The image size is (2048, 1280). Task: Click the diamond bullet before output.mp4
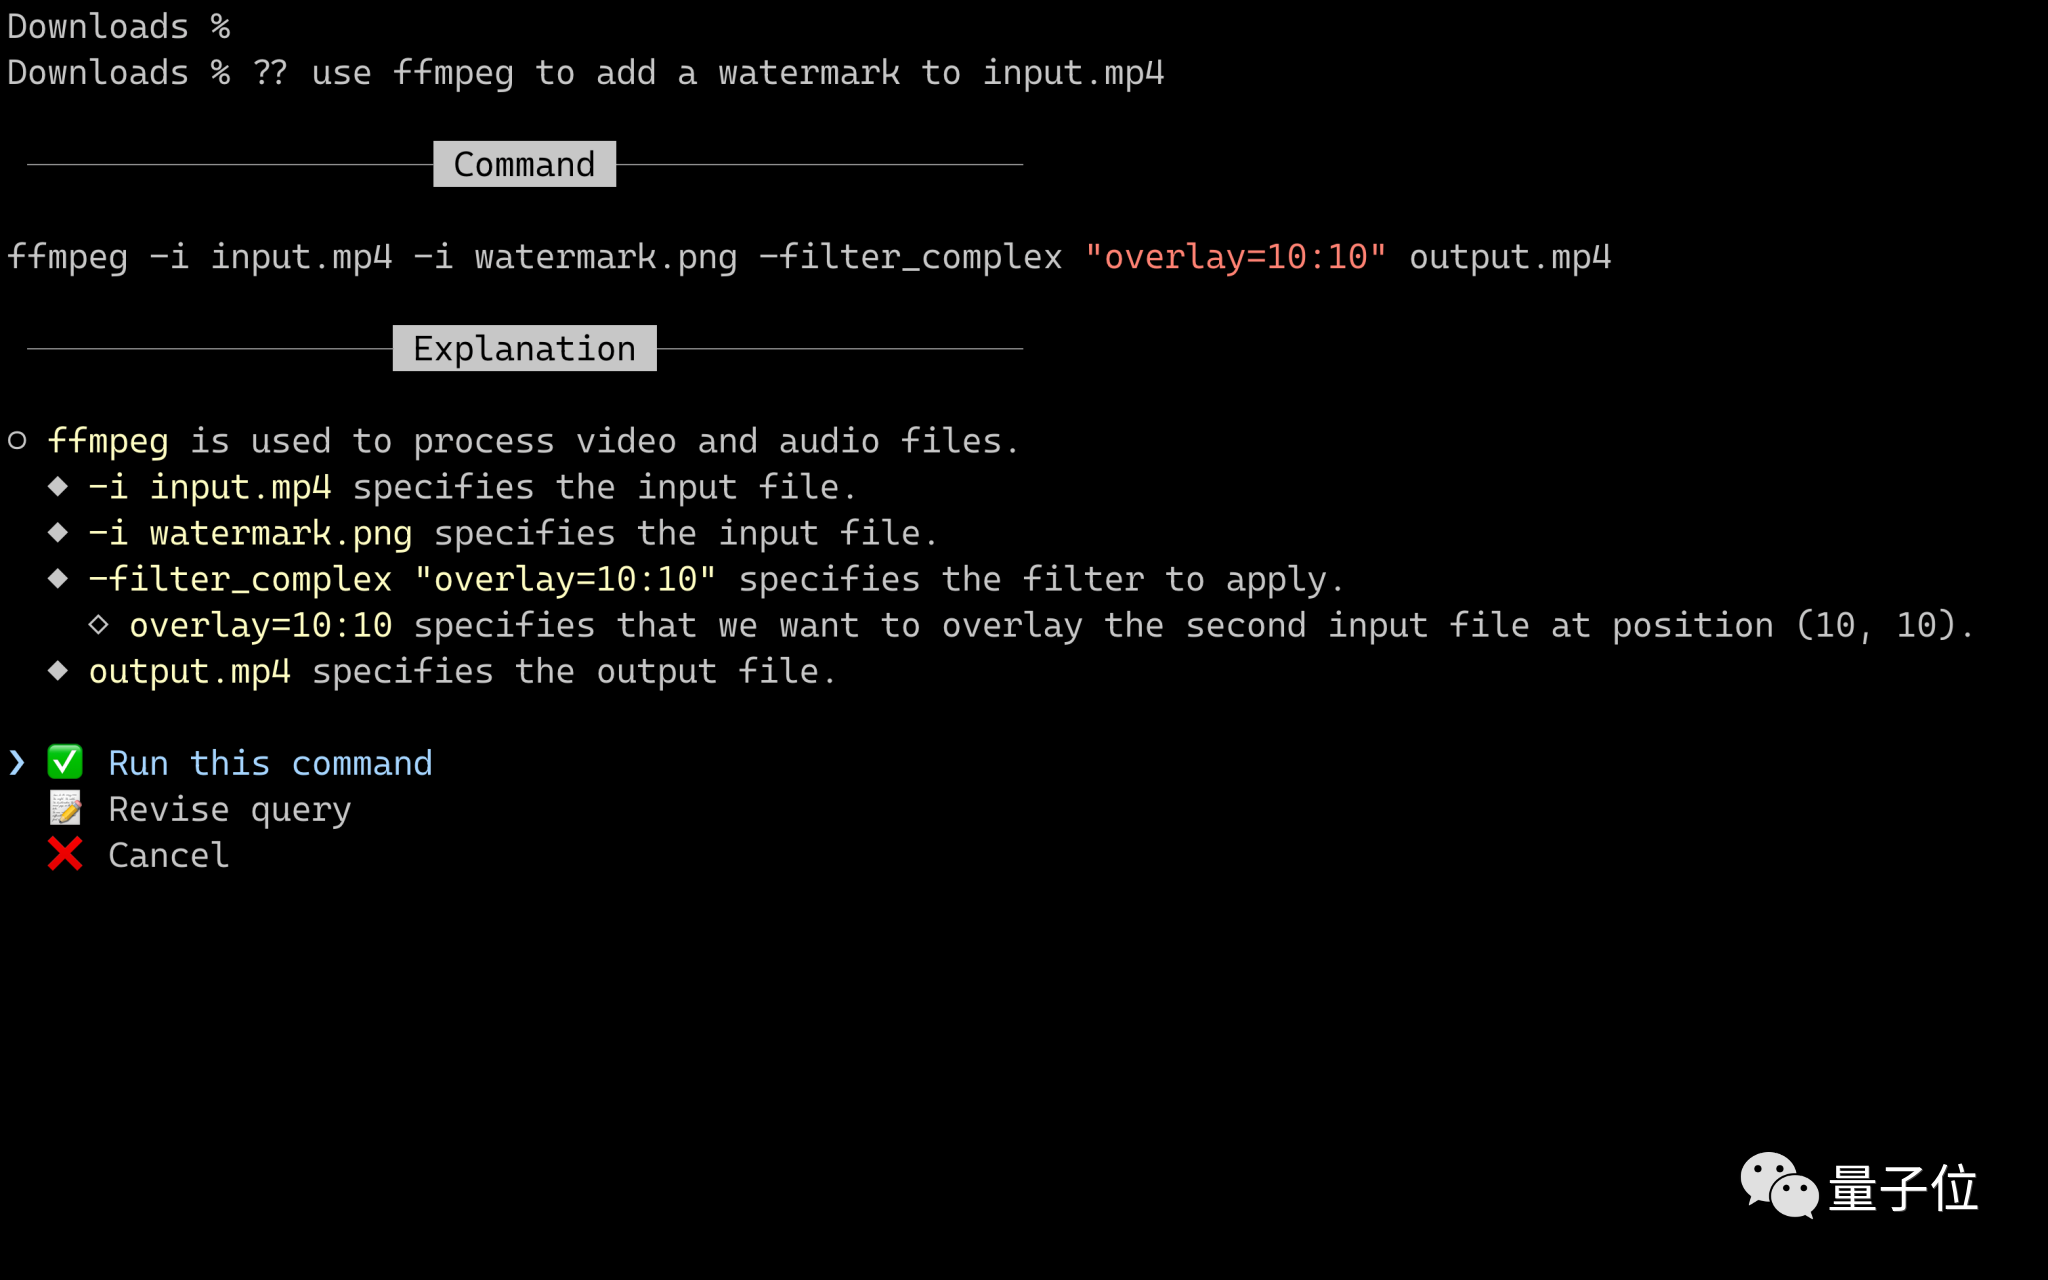(x=58, y=671)
